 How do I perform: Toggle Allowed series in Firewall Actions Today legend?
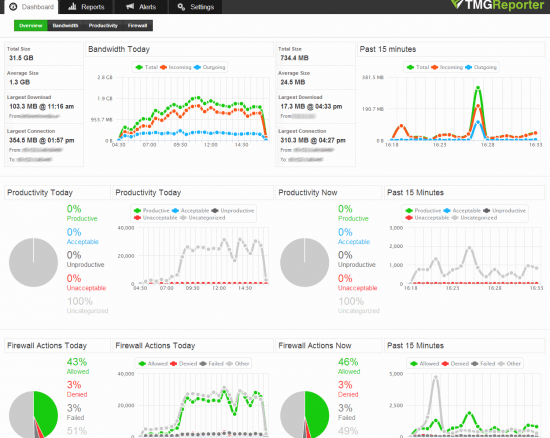(x=153, y=364)
